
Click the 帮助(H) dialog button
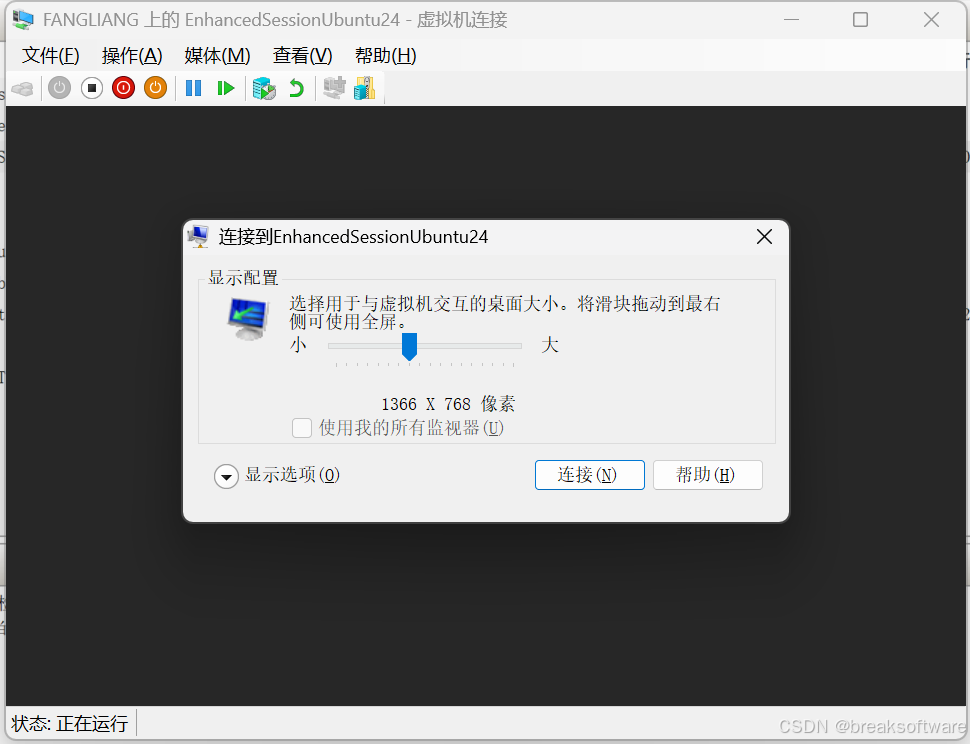click(x=708, y=475)
